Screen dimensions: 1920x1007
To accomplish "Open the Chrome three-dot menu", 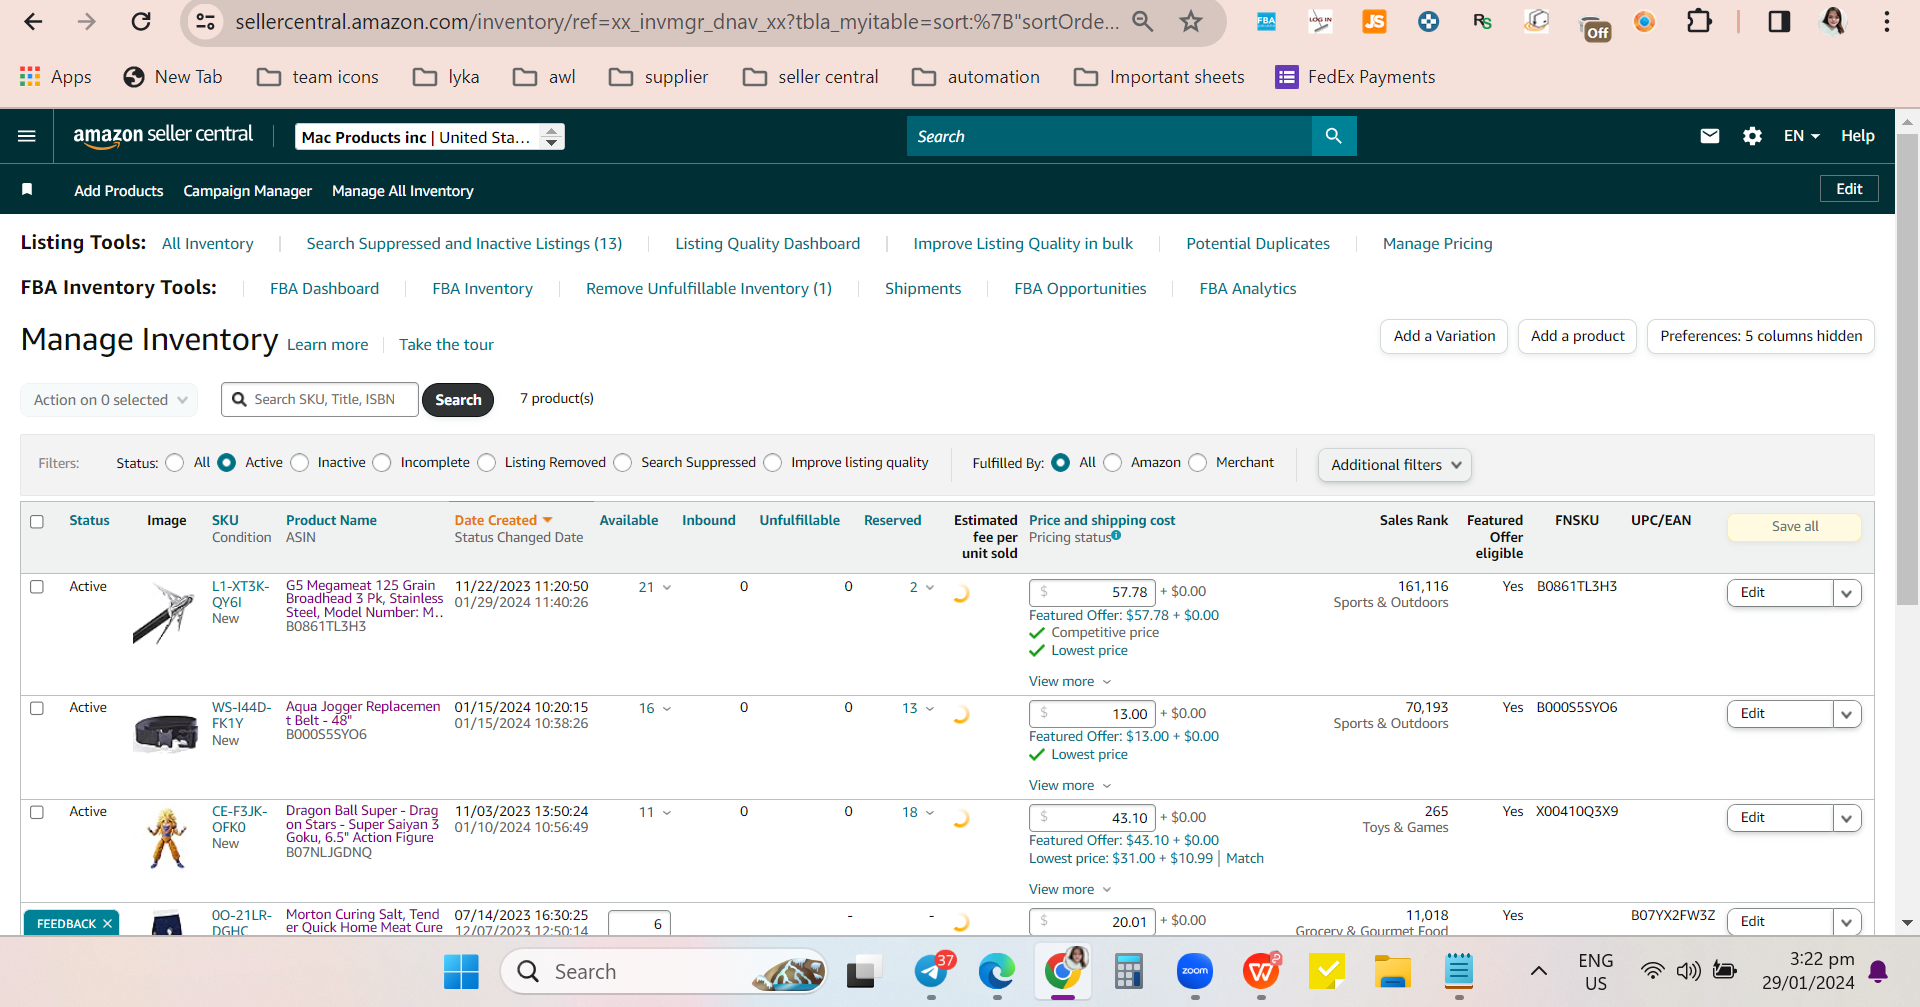I will coord(1887,21).
